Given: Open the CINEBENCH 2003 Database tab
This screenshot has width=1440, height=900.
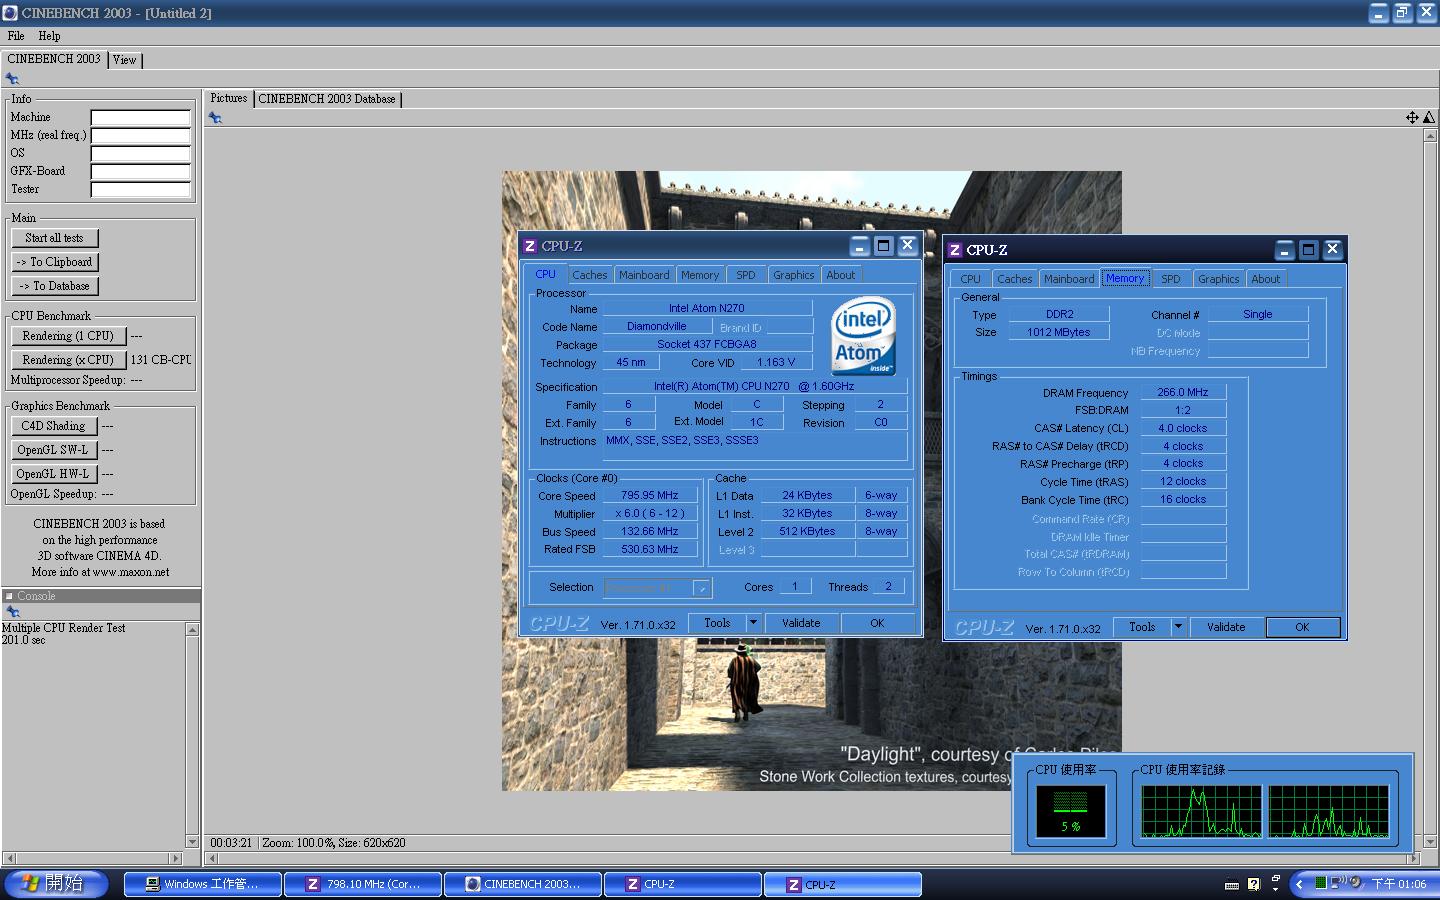Looking at the screenshot, I should pos(327,99).
